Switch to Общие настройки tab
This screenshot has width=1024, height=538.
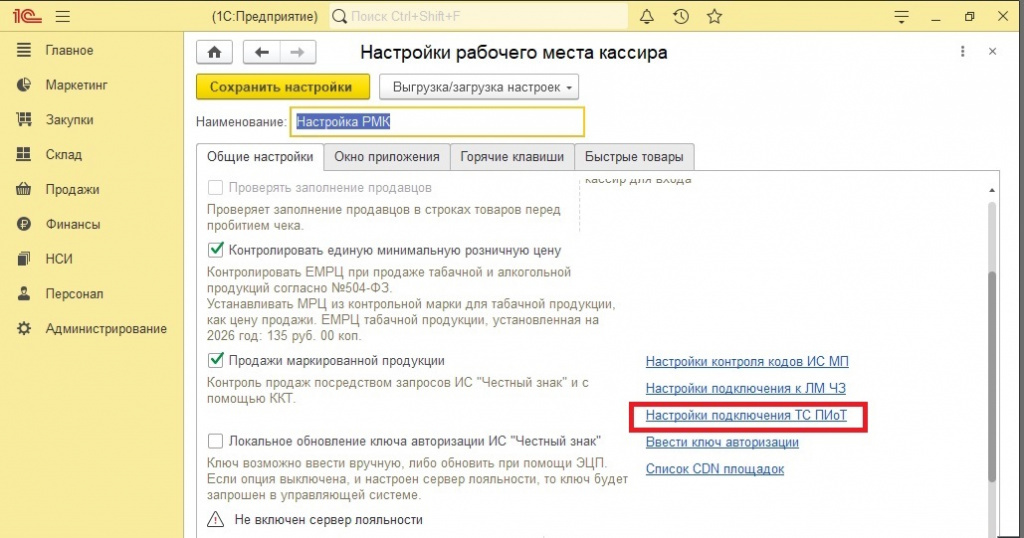click(x=260, y=157)
